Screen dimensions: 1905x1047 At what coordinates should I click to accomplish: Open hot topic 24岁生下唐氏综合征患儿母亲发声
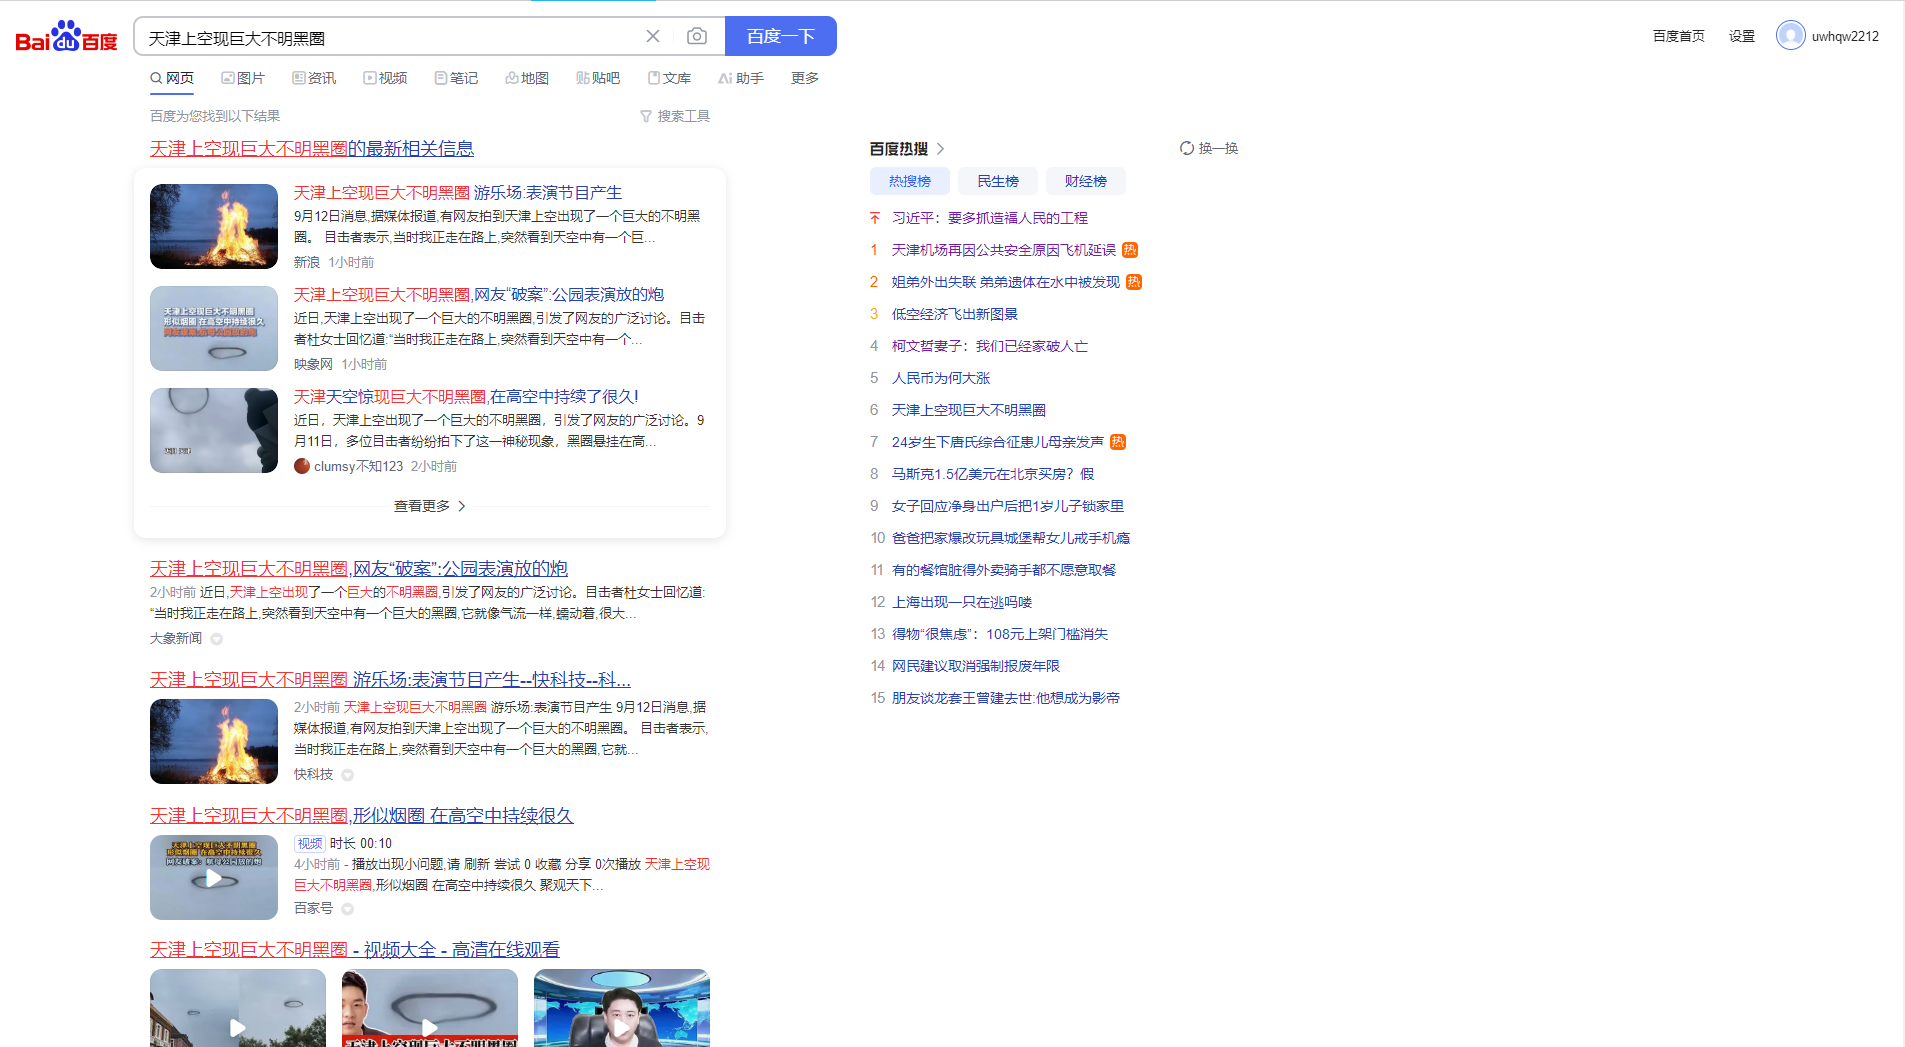click(998, 442)
